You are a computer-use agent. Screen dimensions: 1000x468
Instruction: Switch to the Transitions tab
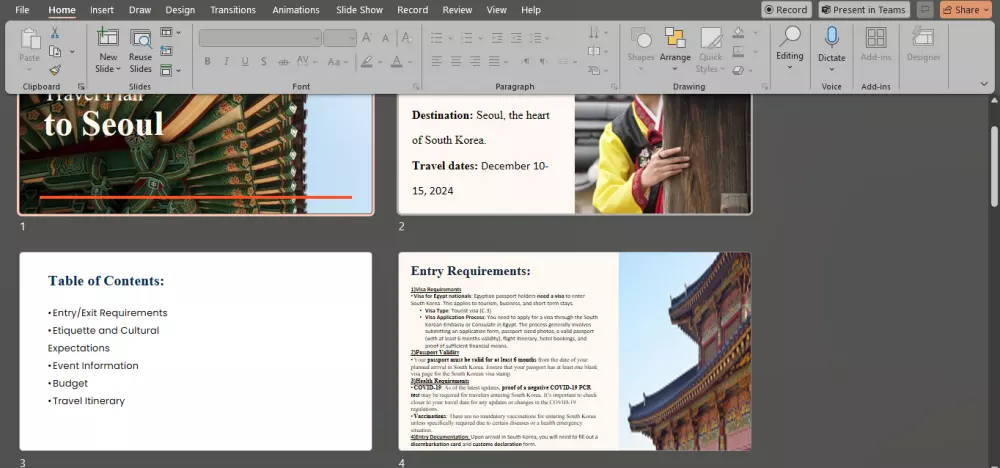233,10
